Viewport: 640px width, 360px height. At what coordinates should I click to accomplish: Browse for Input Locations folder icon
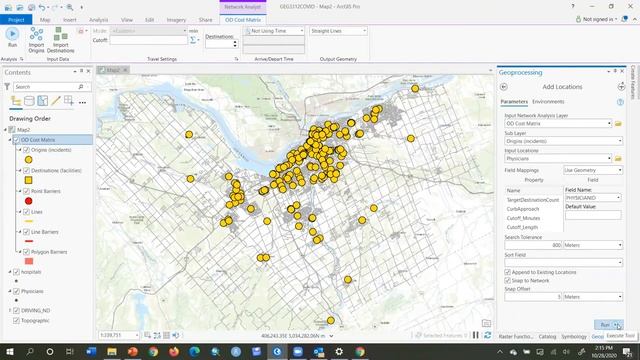pyautogui.click(x=618, y=158)
